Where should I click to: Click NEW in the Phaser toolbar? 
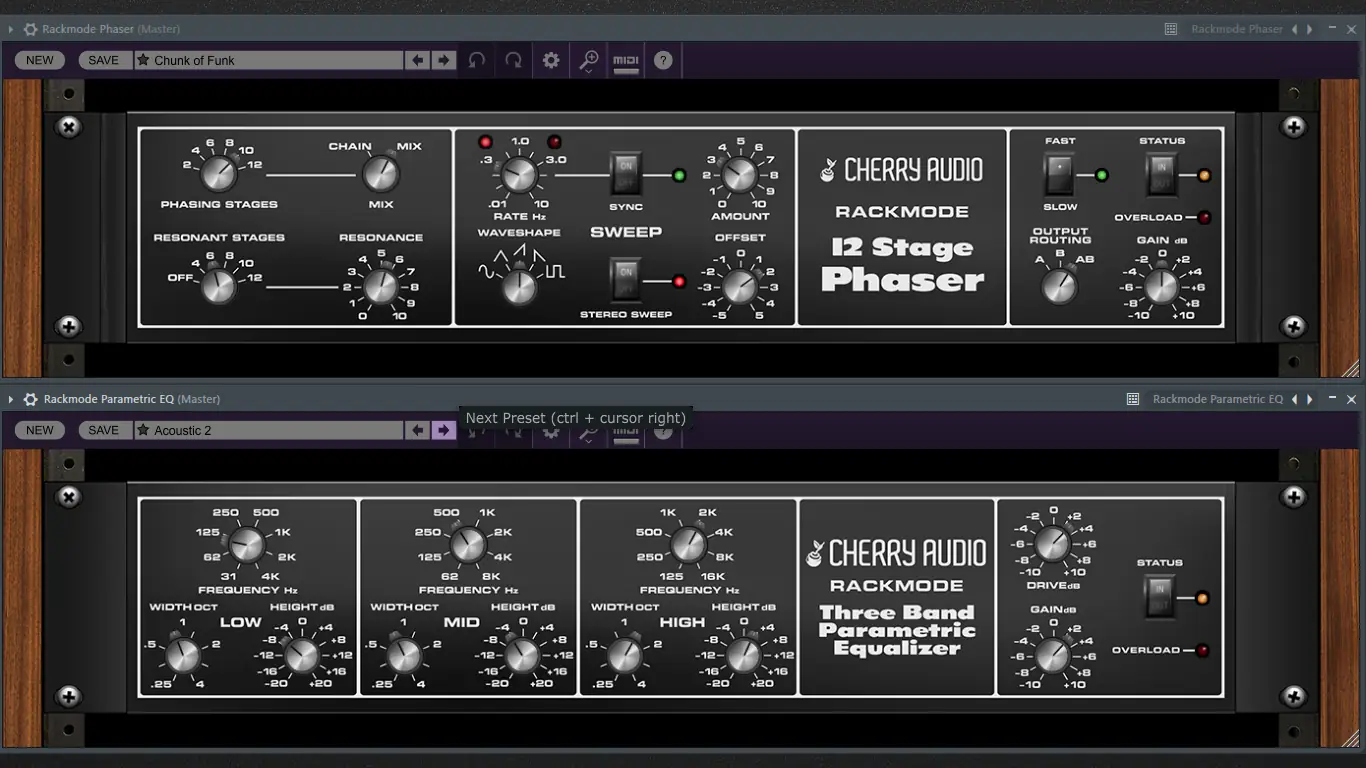point(40,60)
